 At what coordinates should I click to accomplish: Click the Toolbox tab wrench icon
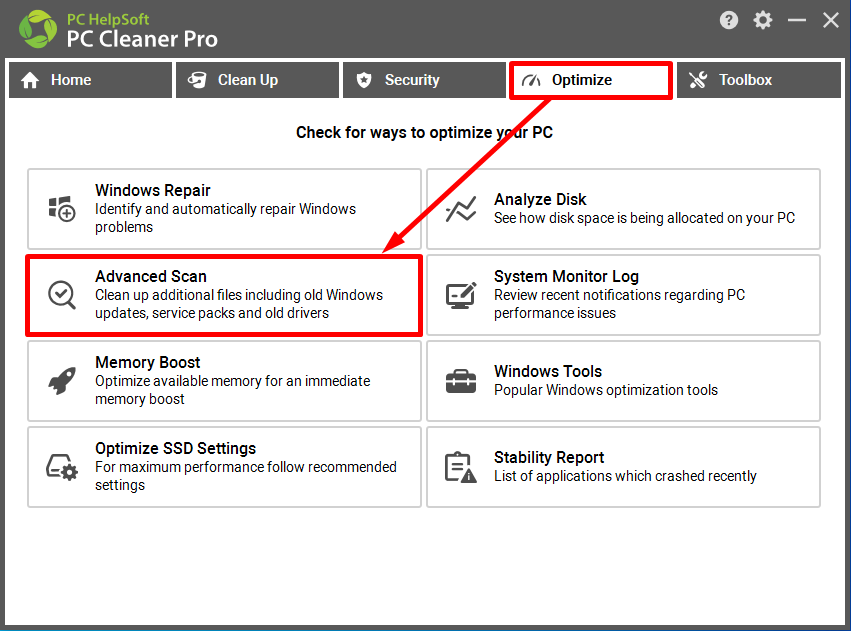tap(698, 80)
